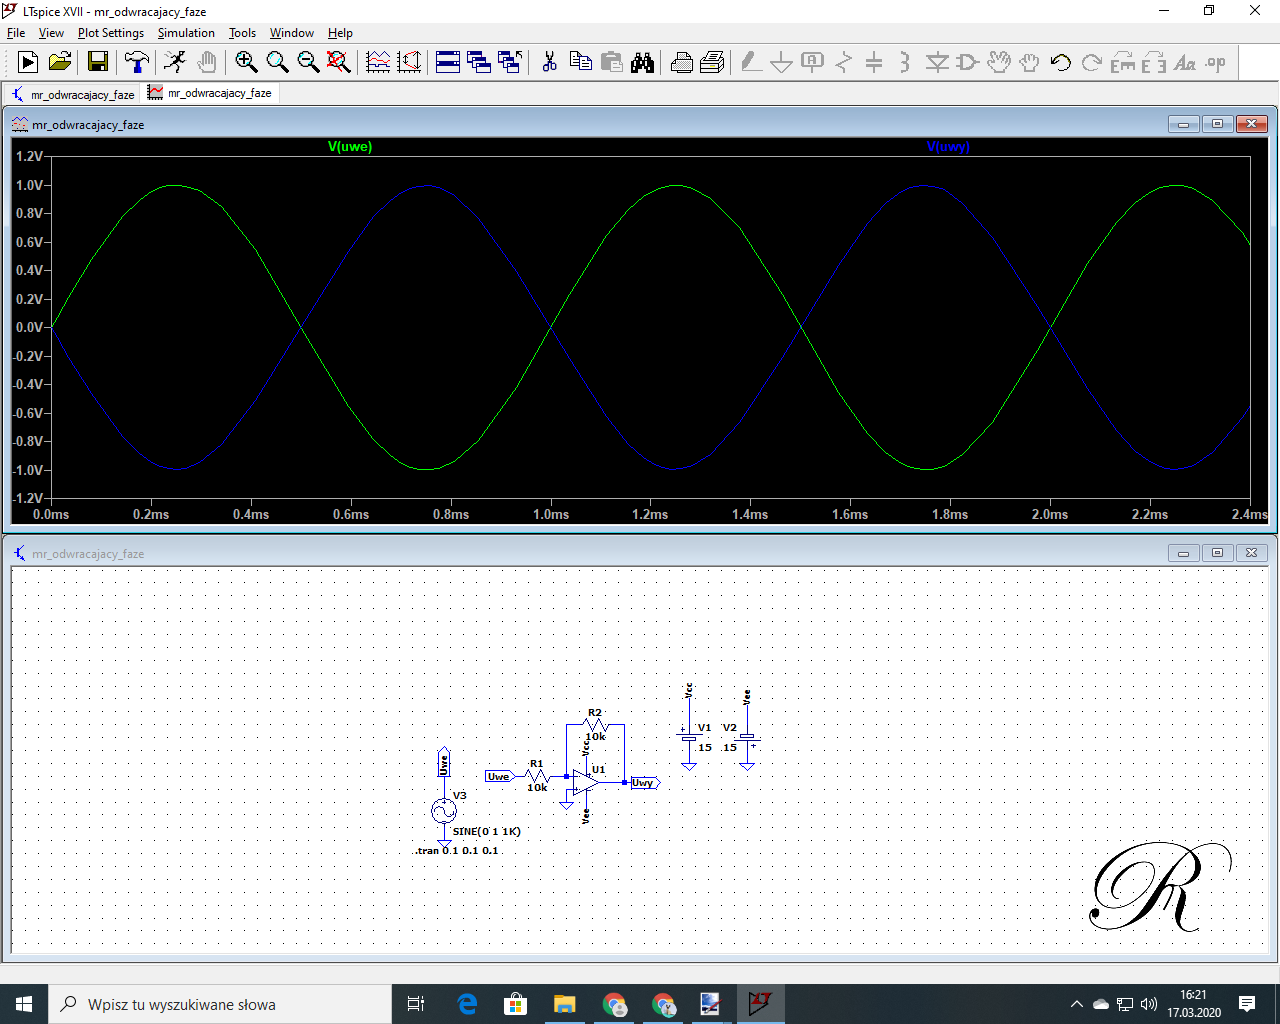
Task: Click the New Schematic toolbar icon
Action: [28, 62]
